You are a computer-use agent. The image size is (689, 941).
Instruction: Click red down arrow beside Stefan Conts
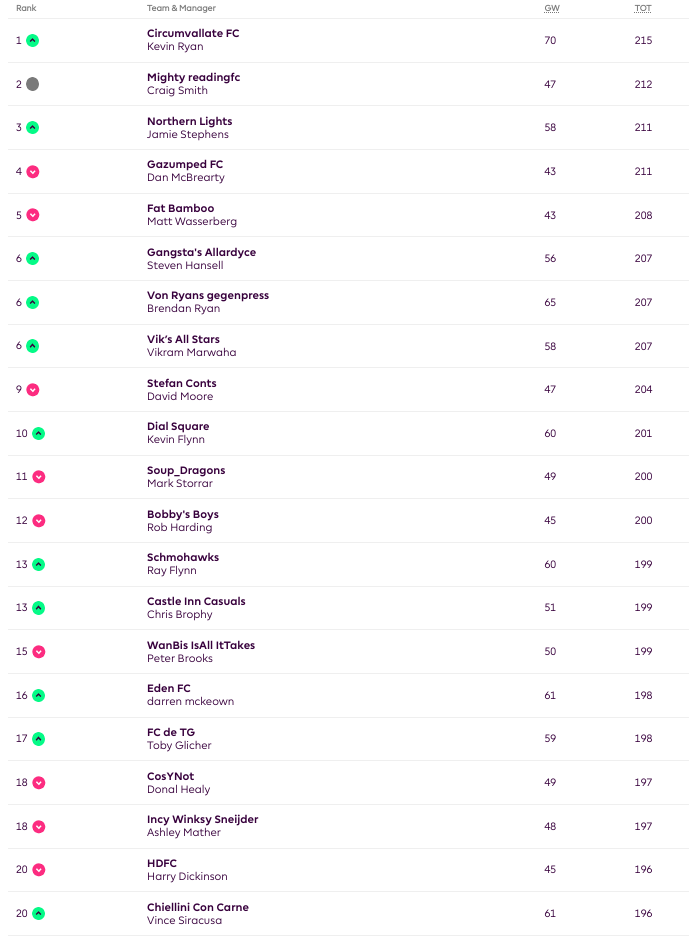32,390
